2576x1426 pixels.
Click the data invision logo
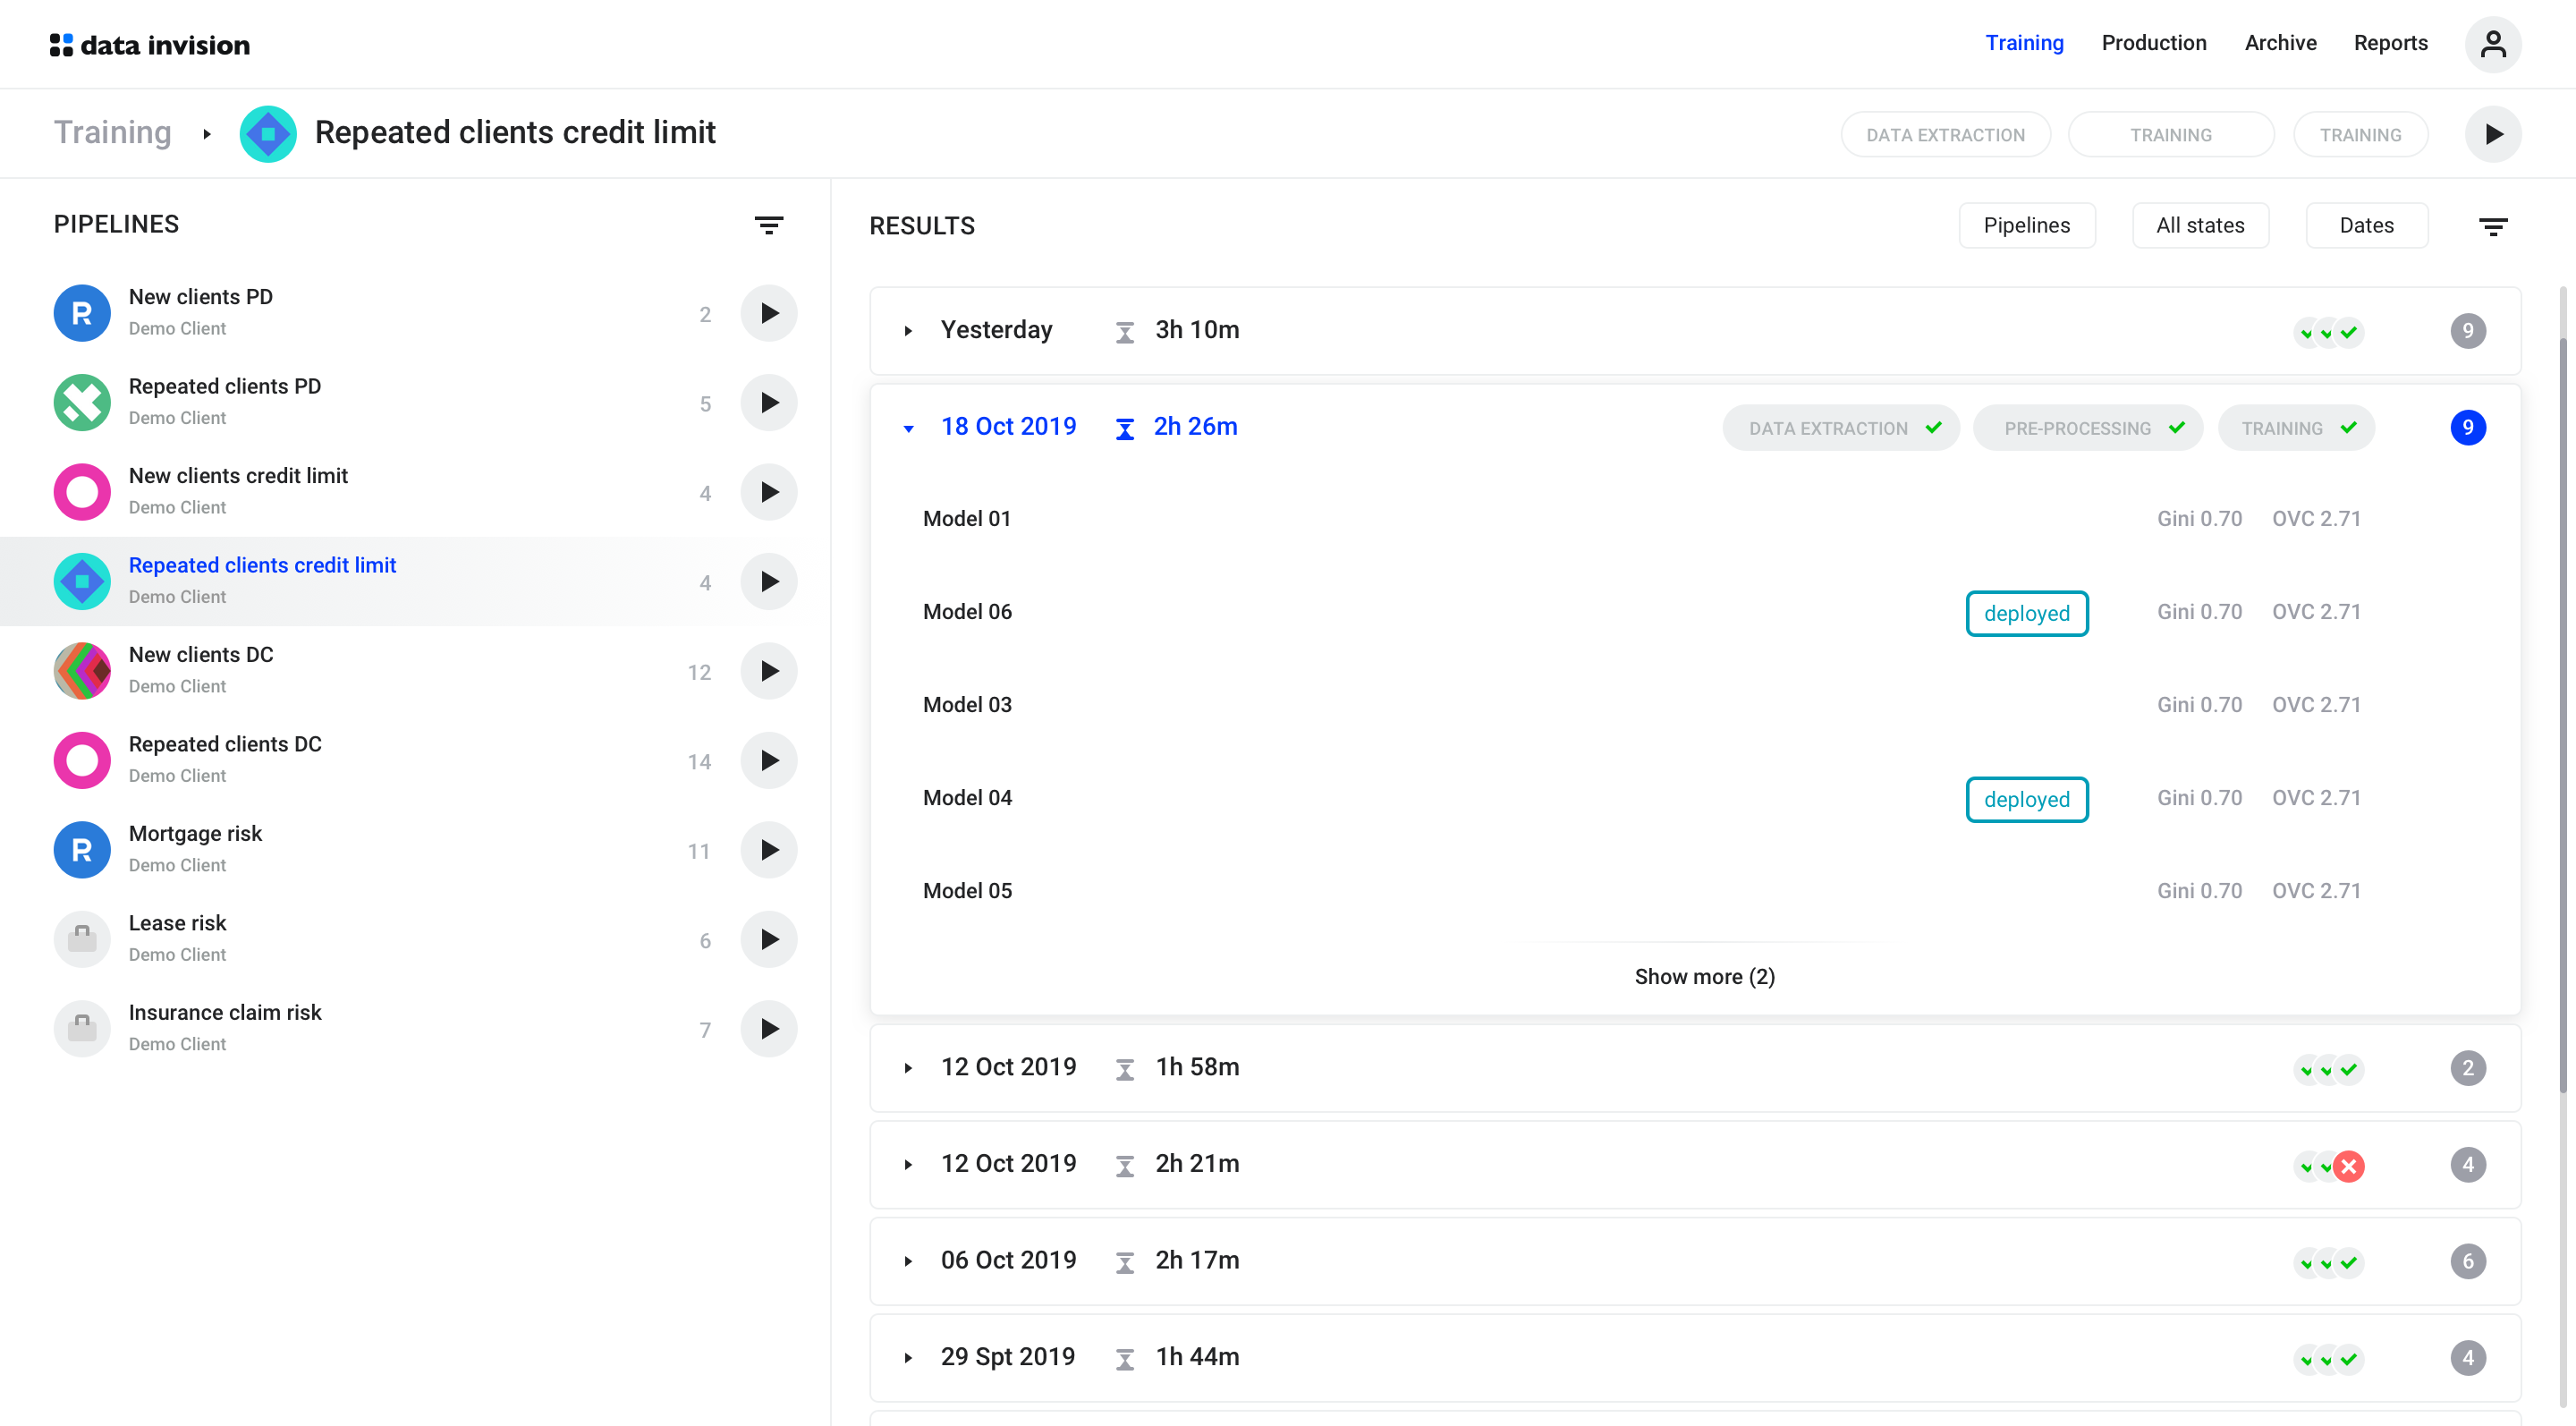150,45
